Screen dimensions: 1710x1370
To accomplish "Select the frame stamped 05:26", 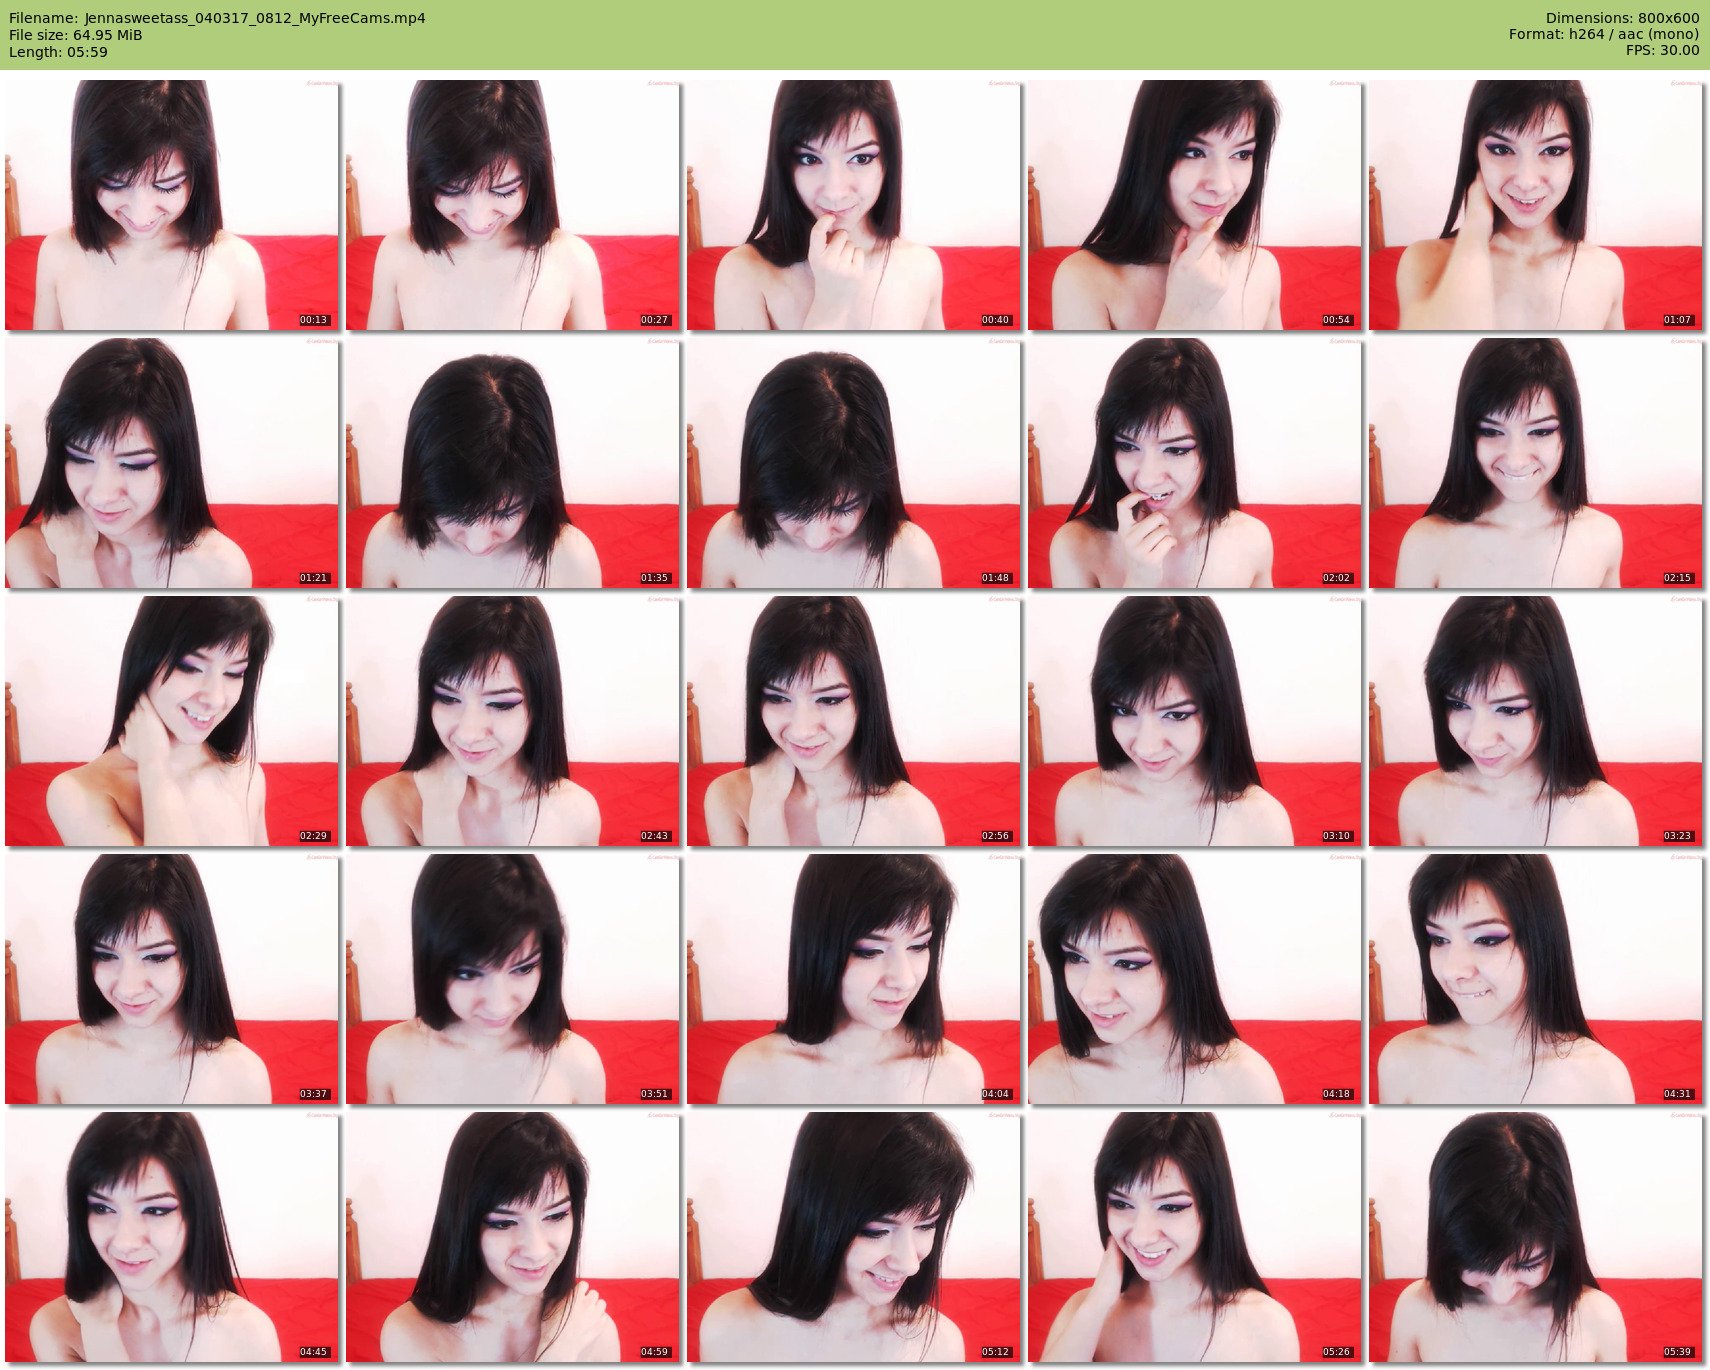I will coord(1195,1237).
